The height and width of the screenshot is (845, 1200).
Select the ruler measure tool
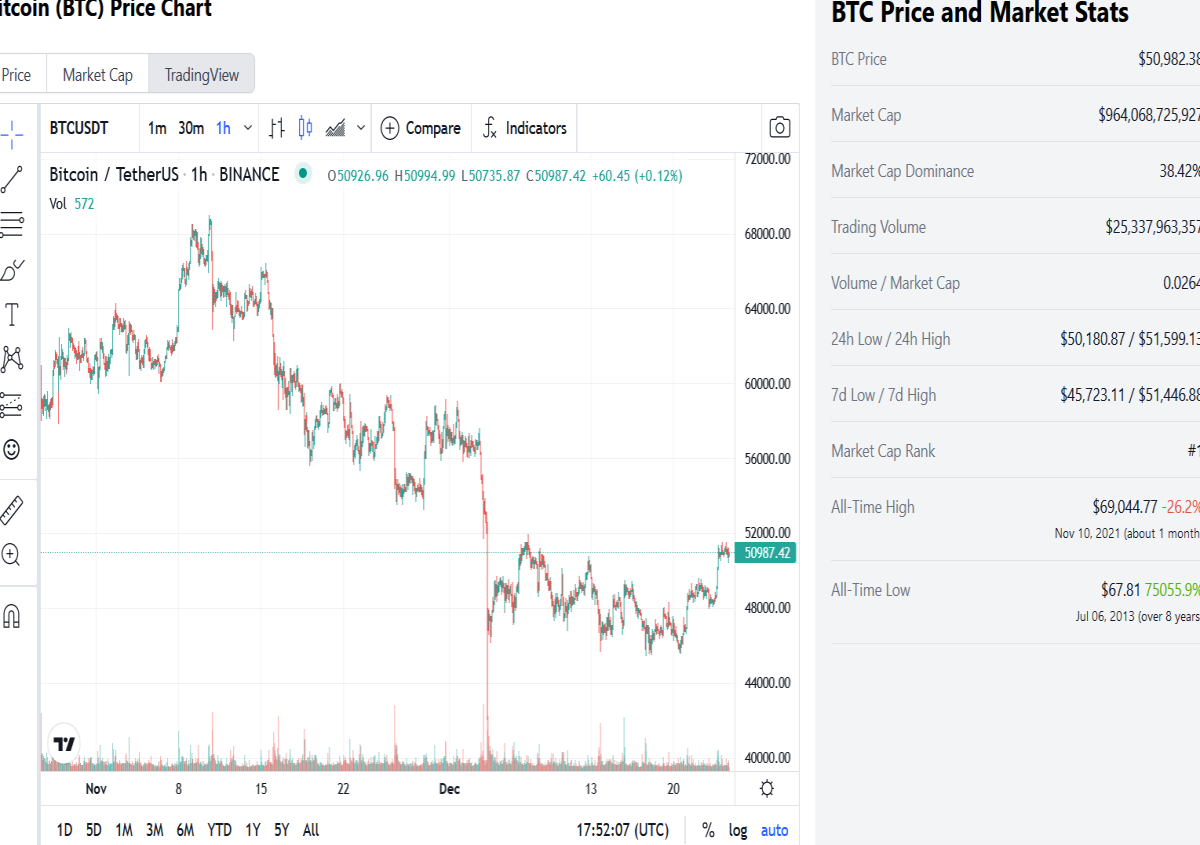click(x=12, y=511)
